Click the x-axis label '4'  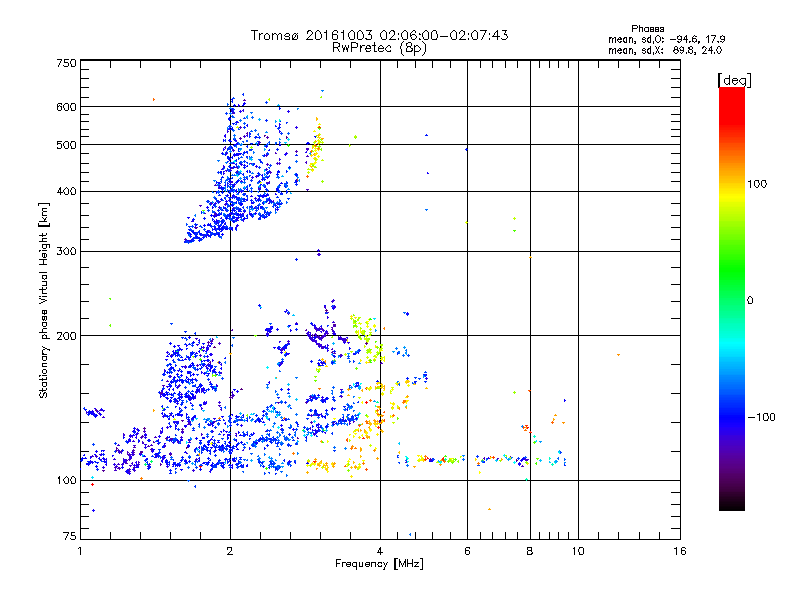[380, 551]
